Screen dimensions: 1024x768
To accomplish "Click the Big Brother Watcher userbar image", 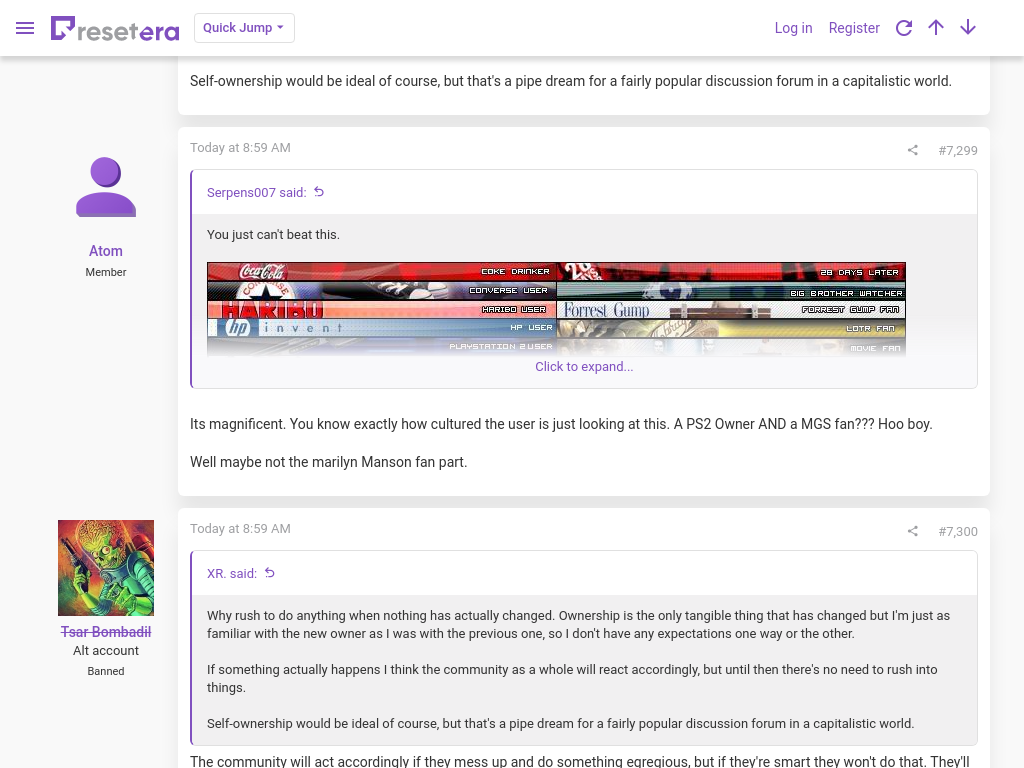I will click(x=731, y=291).
